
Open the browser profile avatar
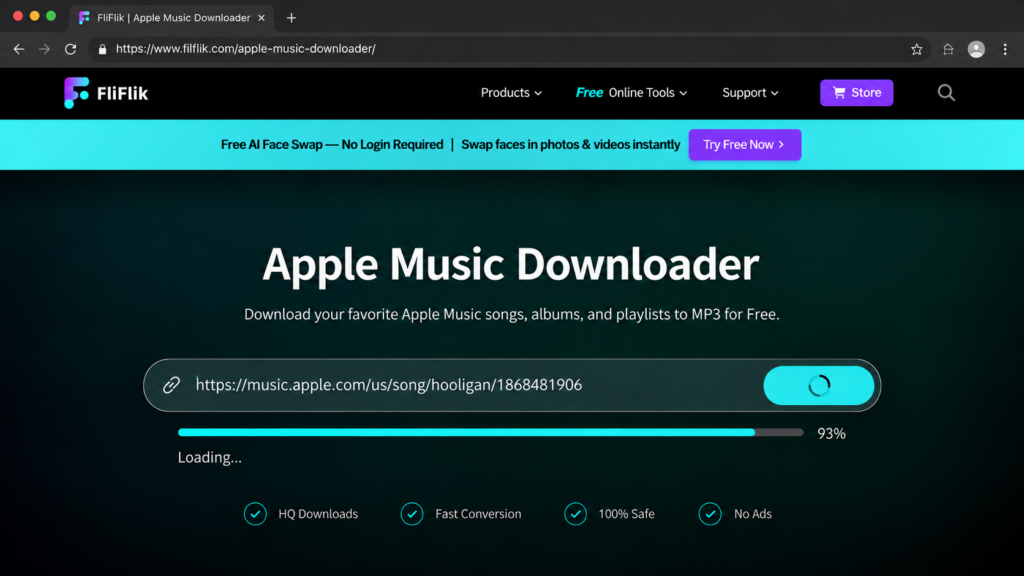[x=976, y=49]
